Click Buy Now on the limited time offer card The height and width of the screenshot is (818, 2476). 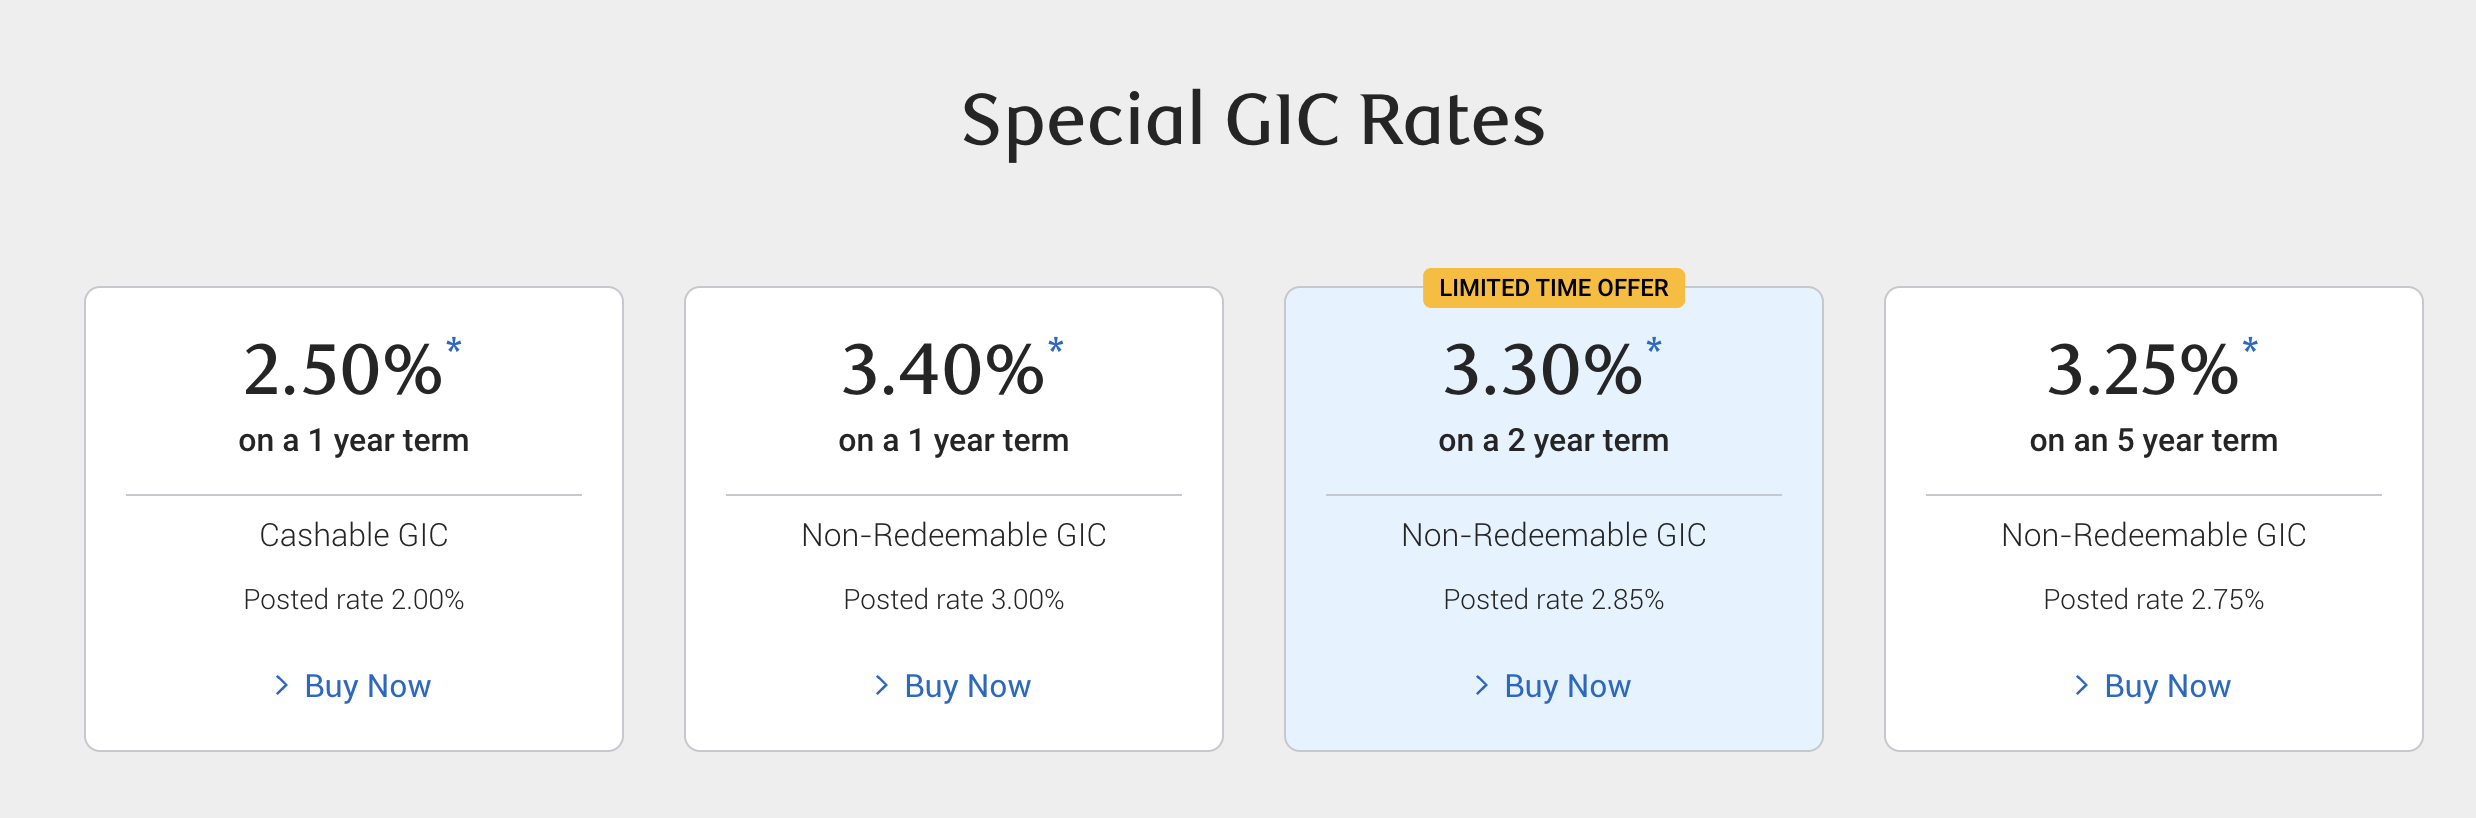(x=1567, y=686)
